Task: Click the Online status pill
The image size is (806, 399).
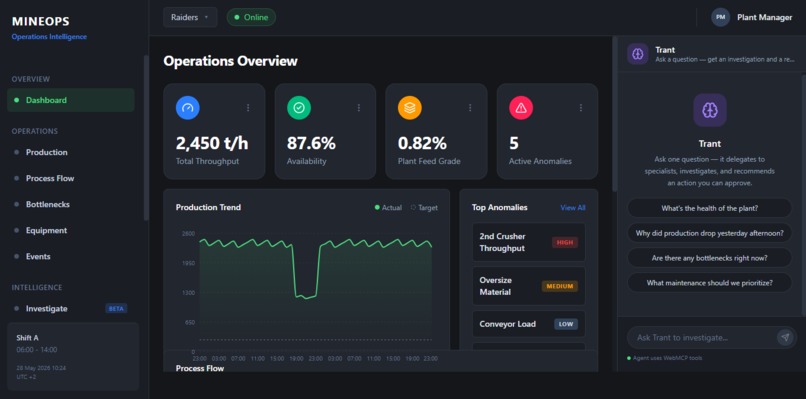Action: [251, 17]
